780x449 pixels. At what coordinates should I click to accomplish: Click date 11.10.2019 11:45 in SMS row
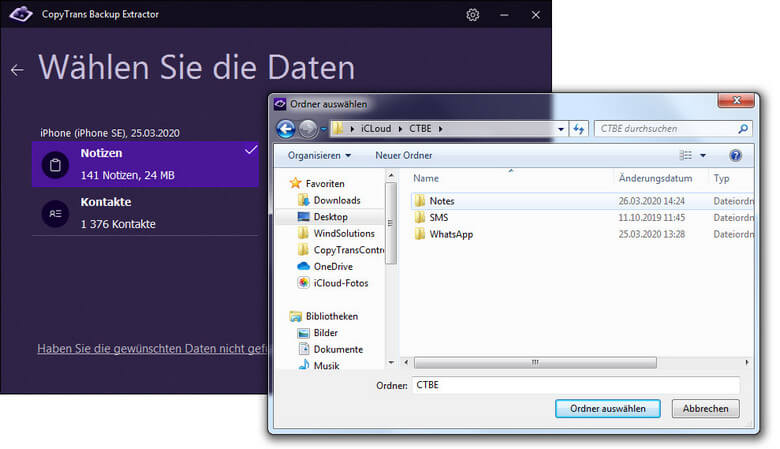pyautogui.click(x=652, y=218)
